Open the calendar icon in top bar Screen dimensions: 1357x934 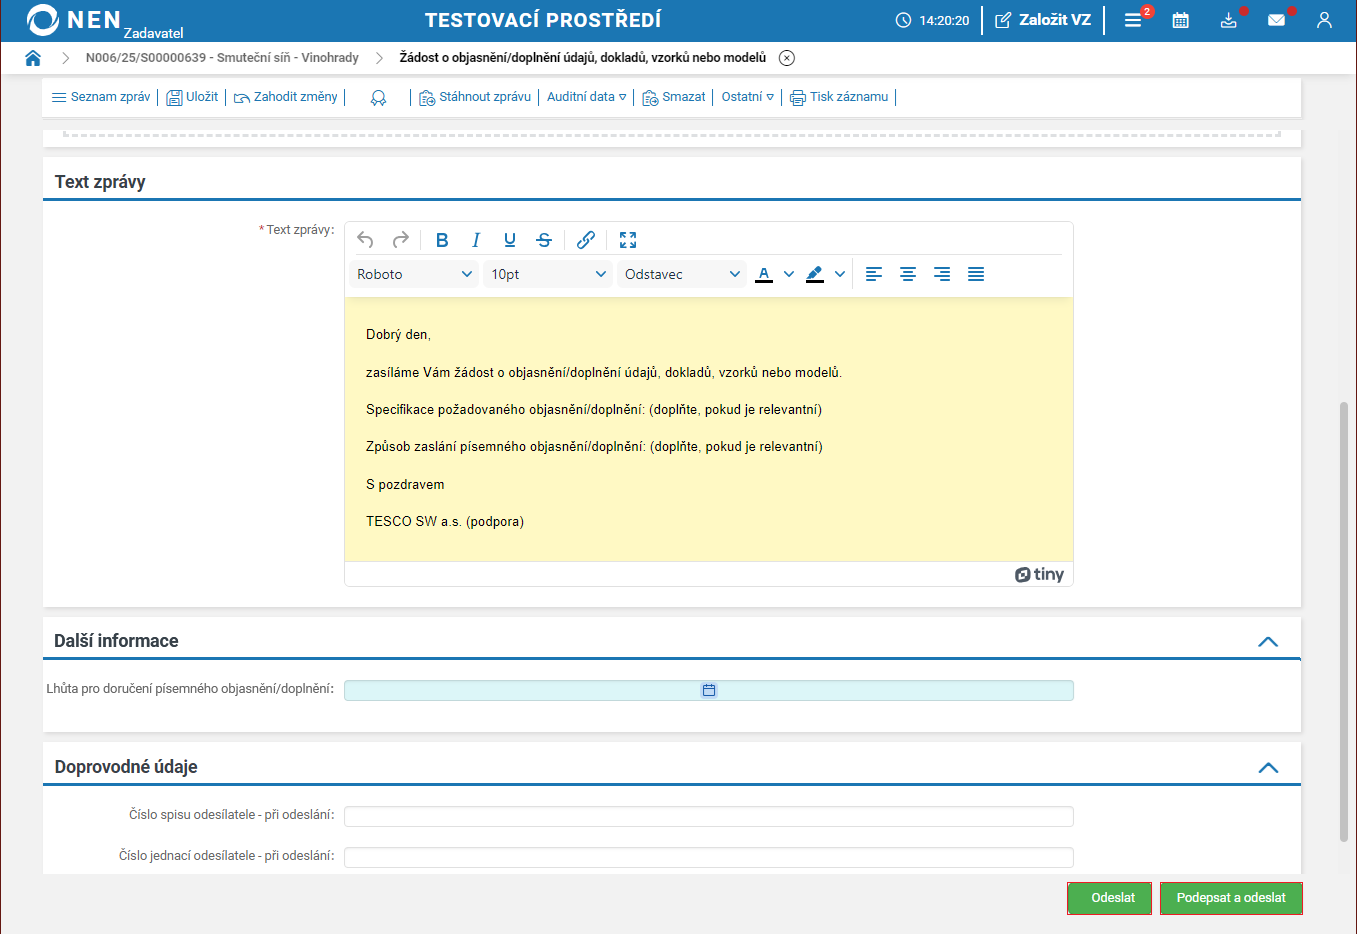(1180, 20)
